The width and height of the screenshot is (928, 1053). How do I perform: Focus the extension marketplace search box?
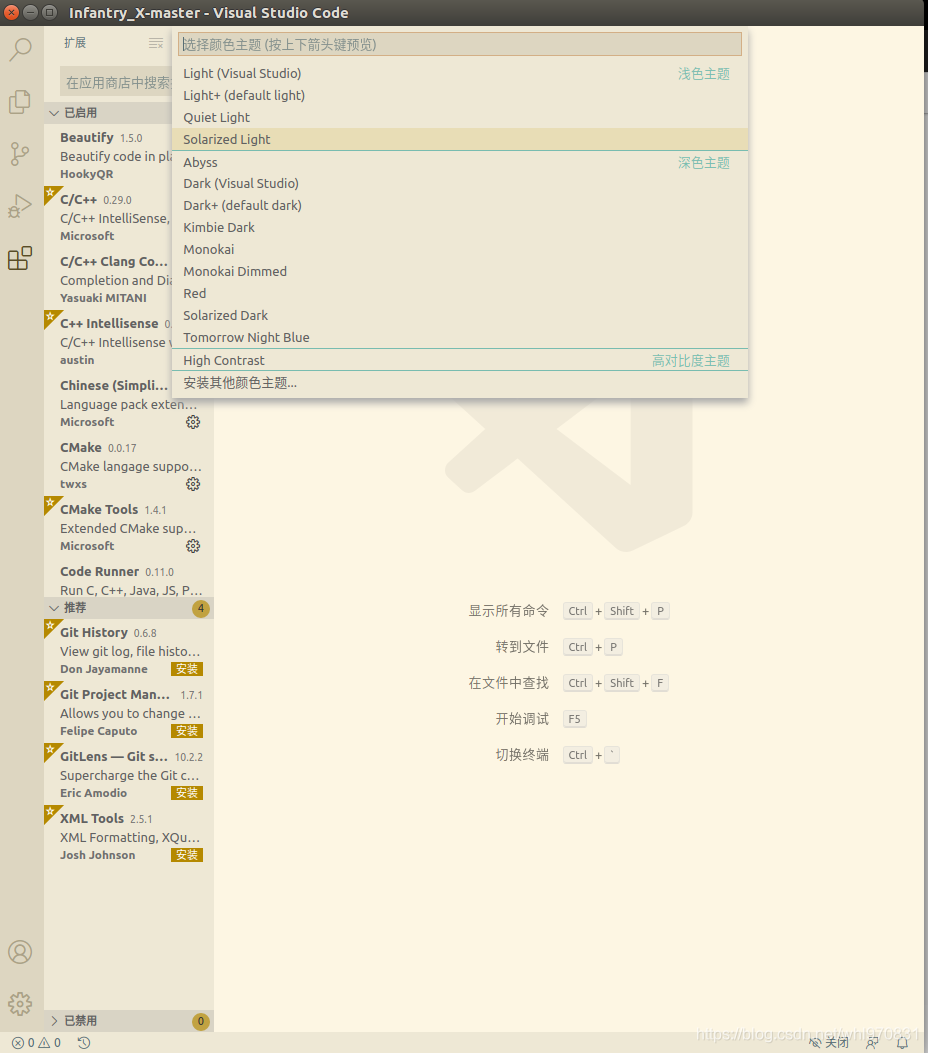click(x=117, y=83)
